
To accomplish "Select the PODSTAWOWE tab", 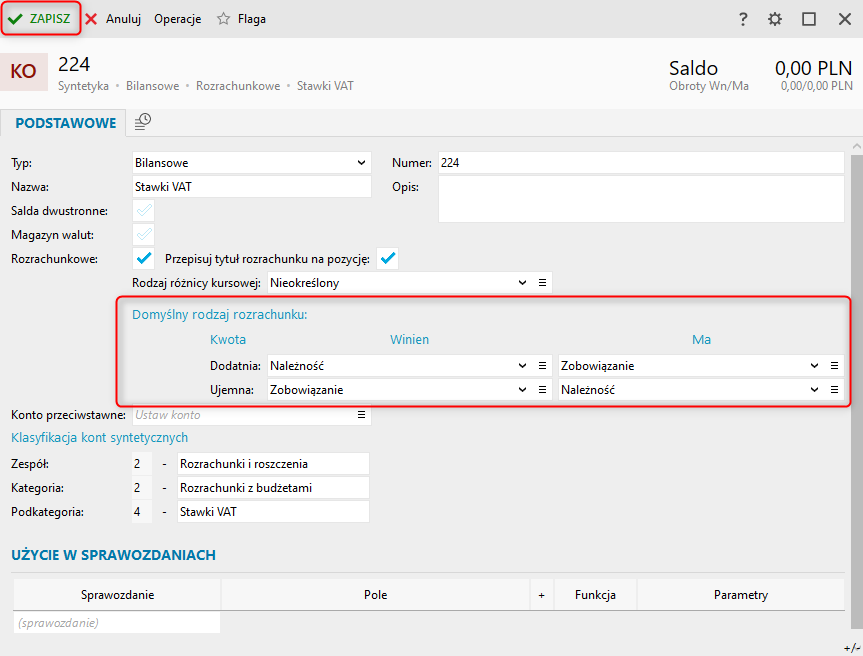I will [x=66, y=124].
